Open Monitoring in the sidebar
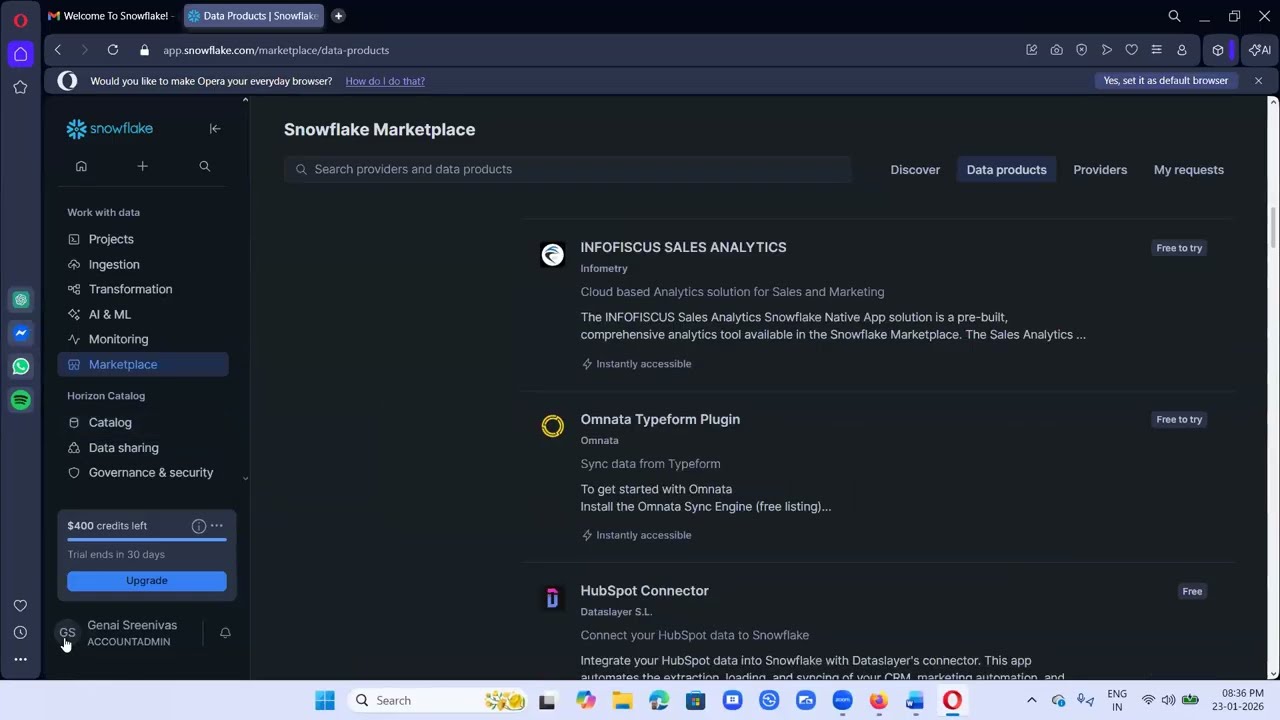 tap(143, 339)
